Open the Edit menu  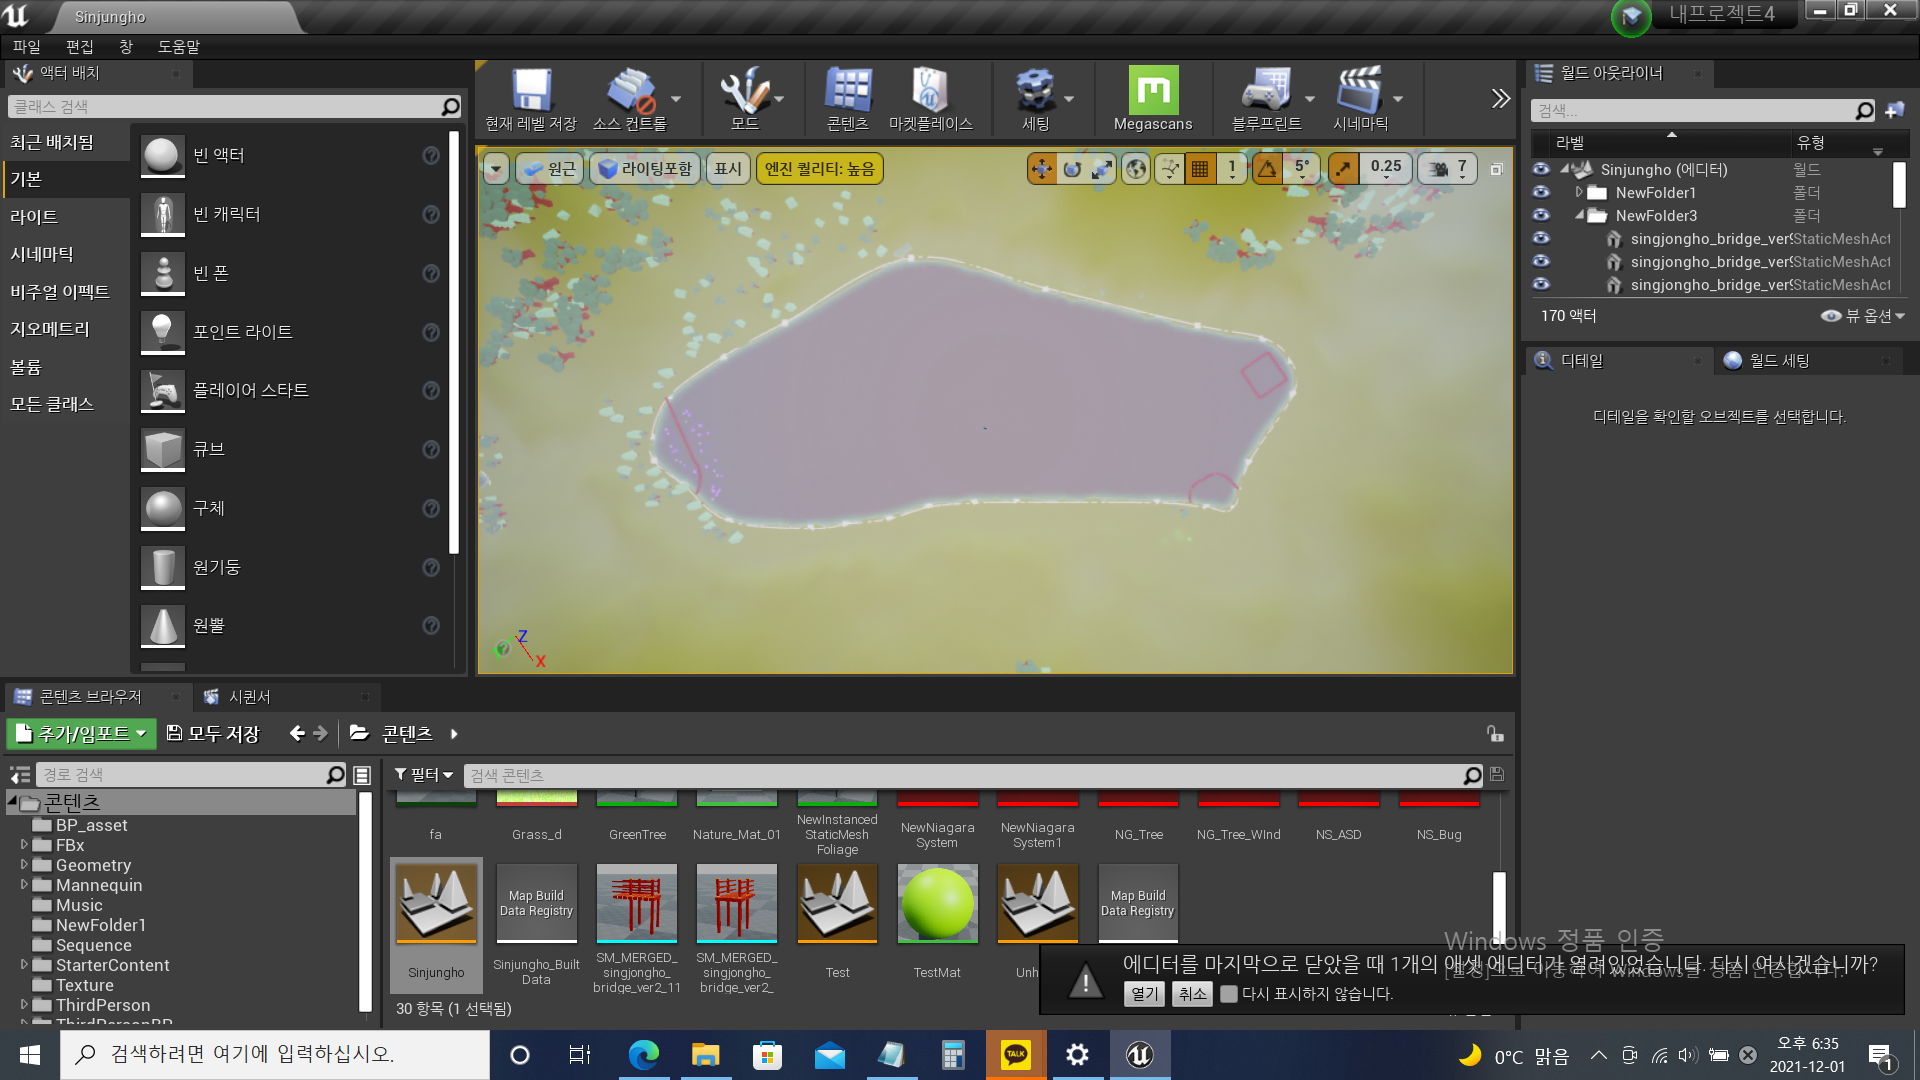point(79,47)
